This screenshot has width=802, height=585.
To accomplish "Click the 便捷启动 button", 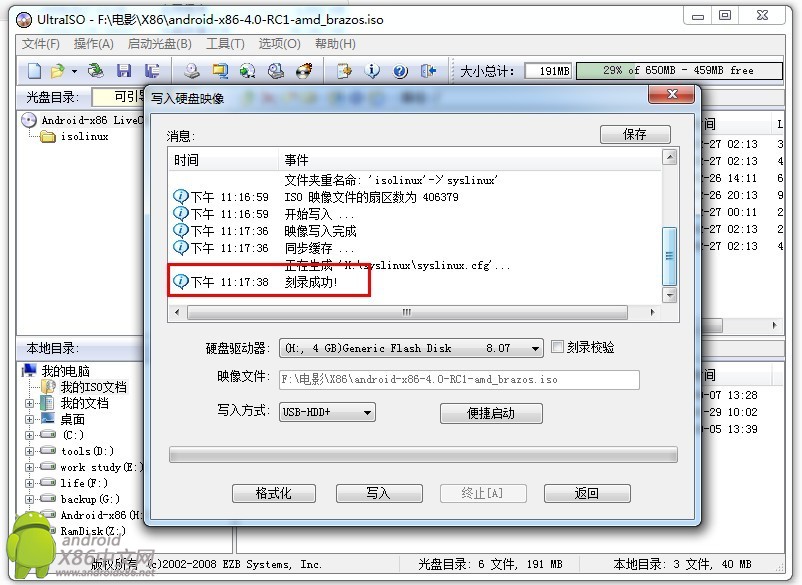I will 491,413.
